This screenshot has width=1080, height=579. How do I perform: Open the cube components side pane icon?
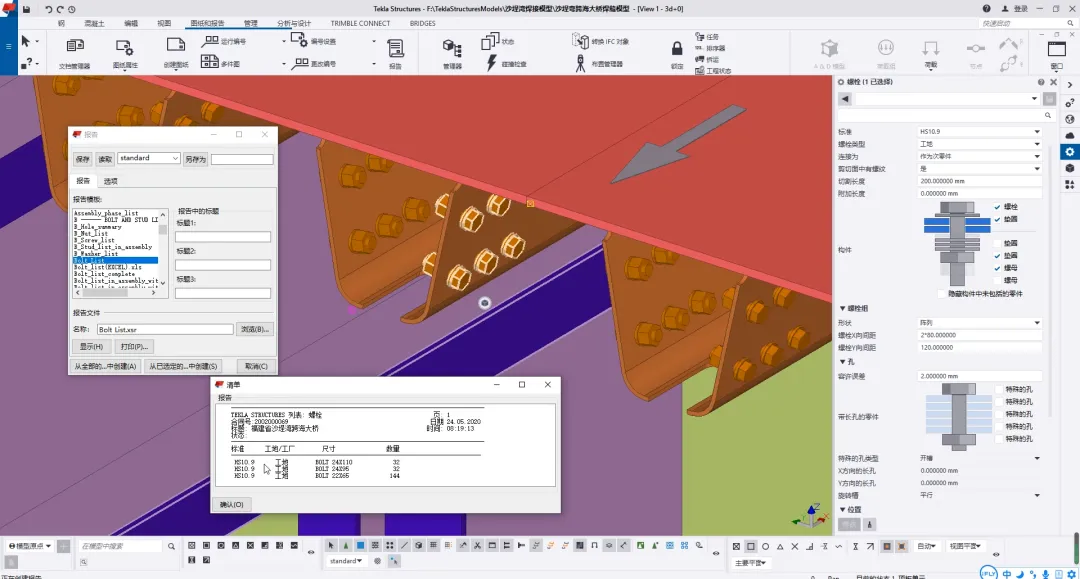point(1070,168)
